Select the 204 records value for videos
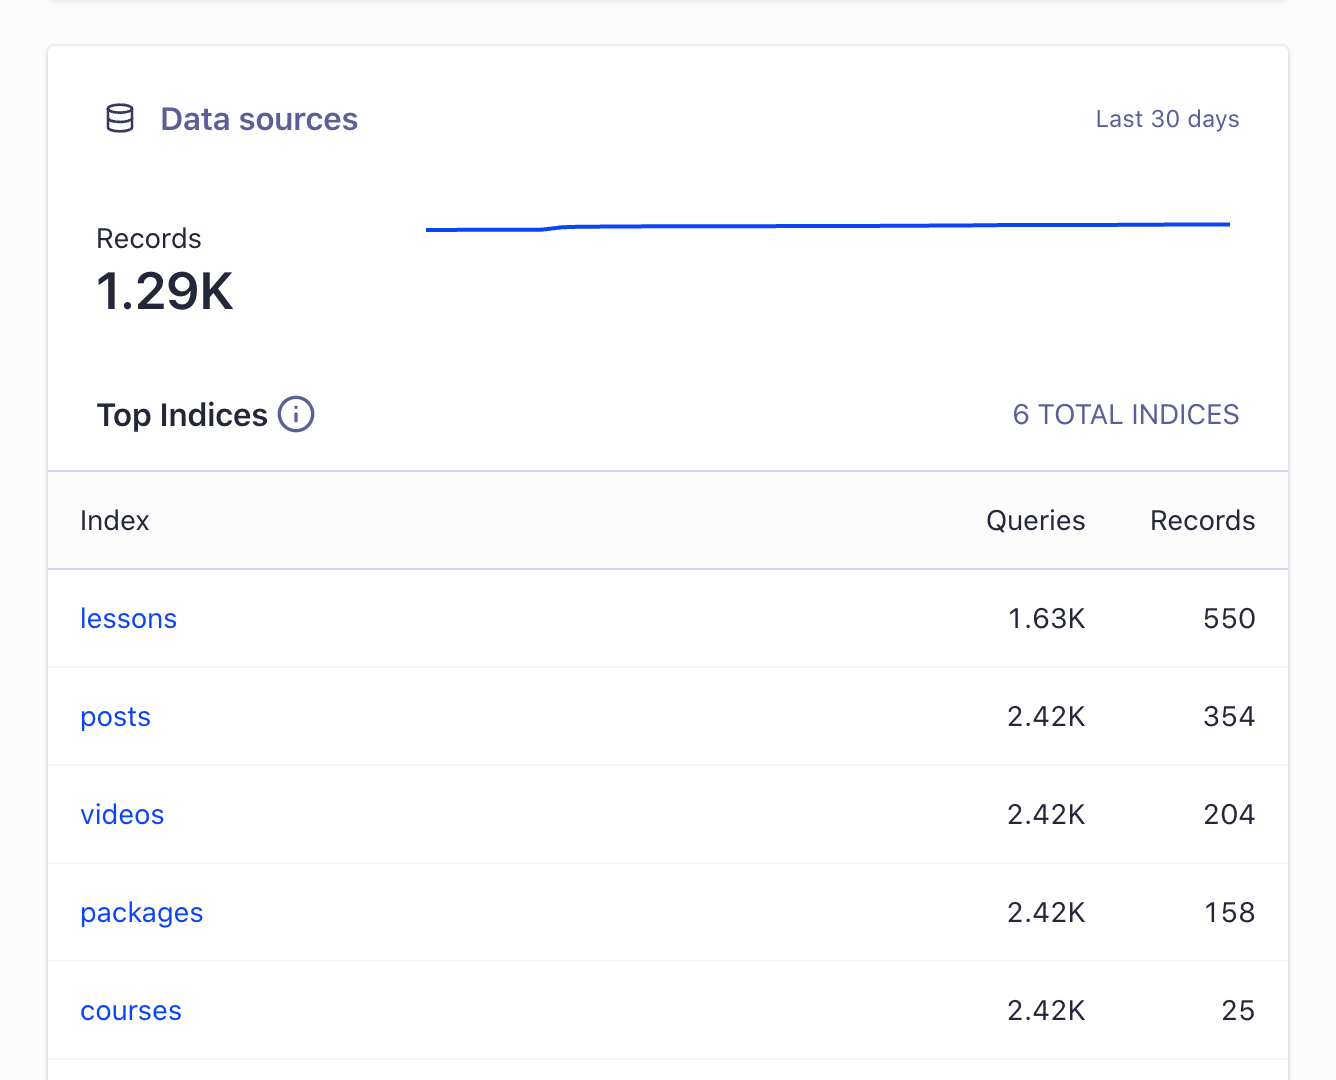This screenshot has width=1336, height=1080. tap(1229, 814)
